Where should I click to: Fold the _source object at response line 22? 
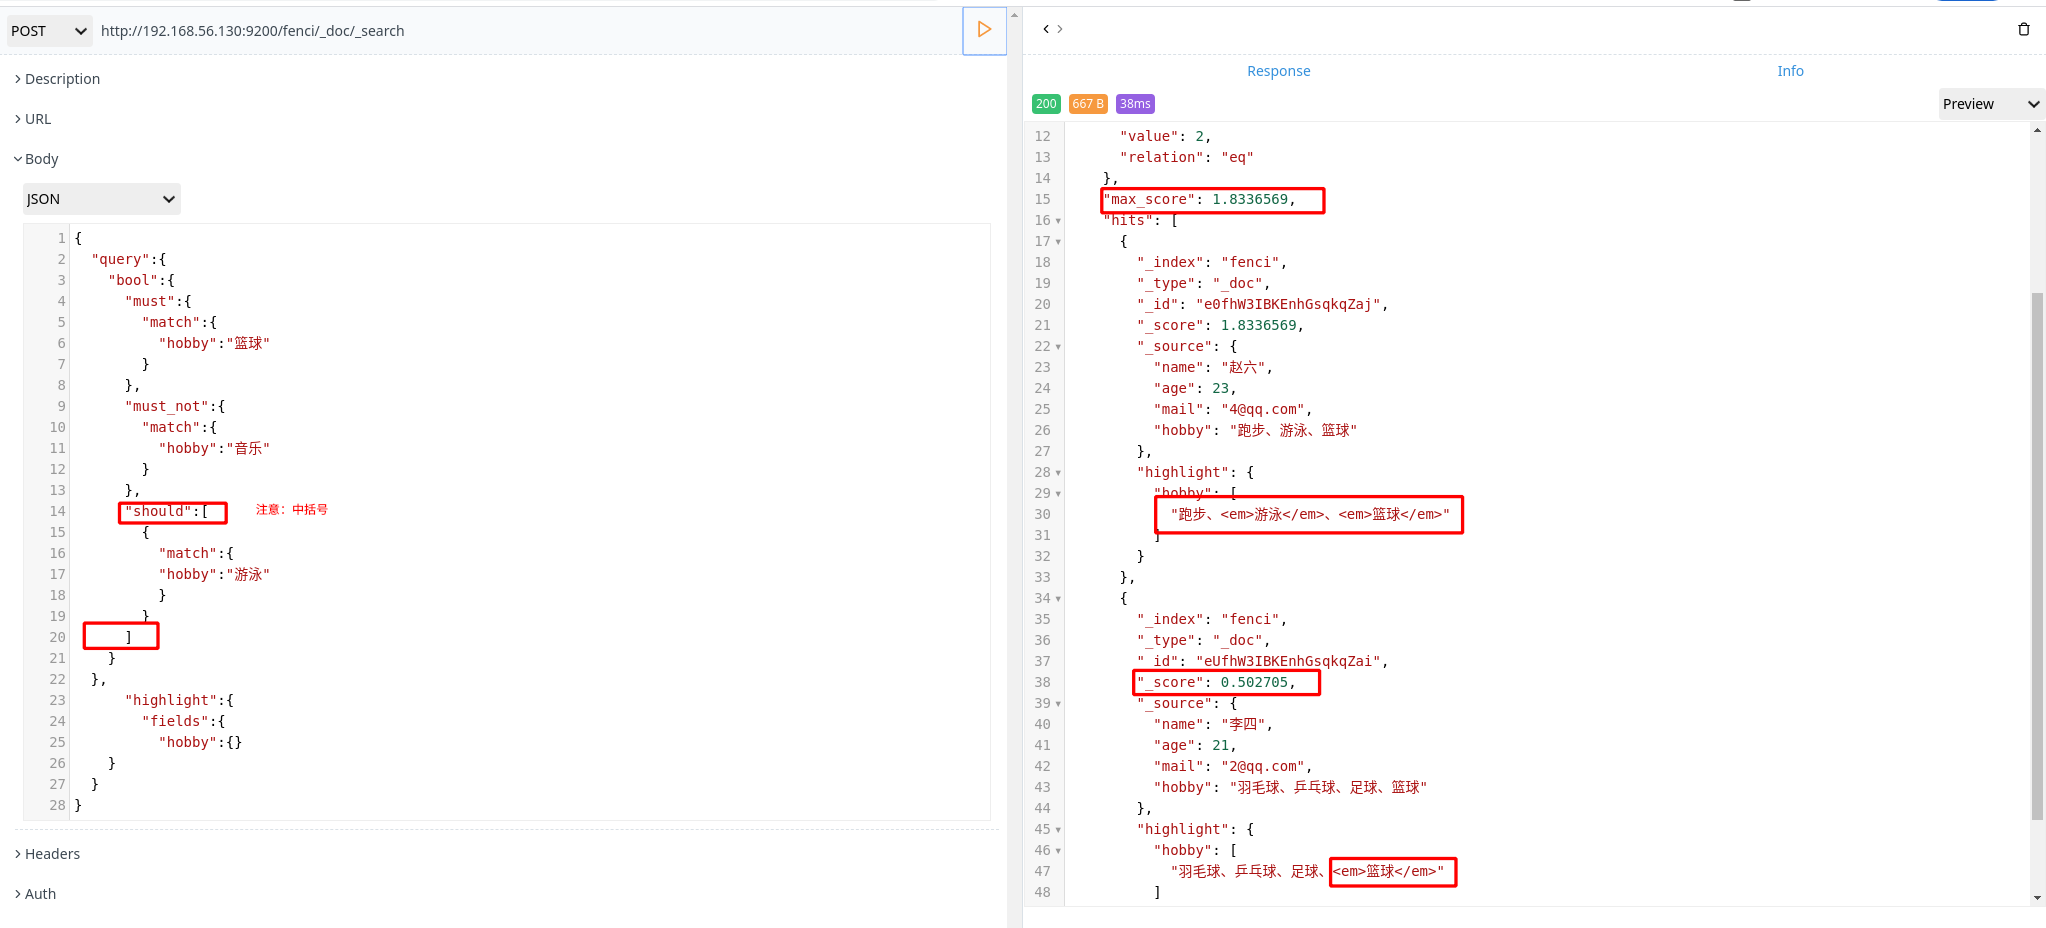(1058, 346)
